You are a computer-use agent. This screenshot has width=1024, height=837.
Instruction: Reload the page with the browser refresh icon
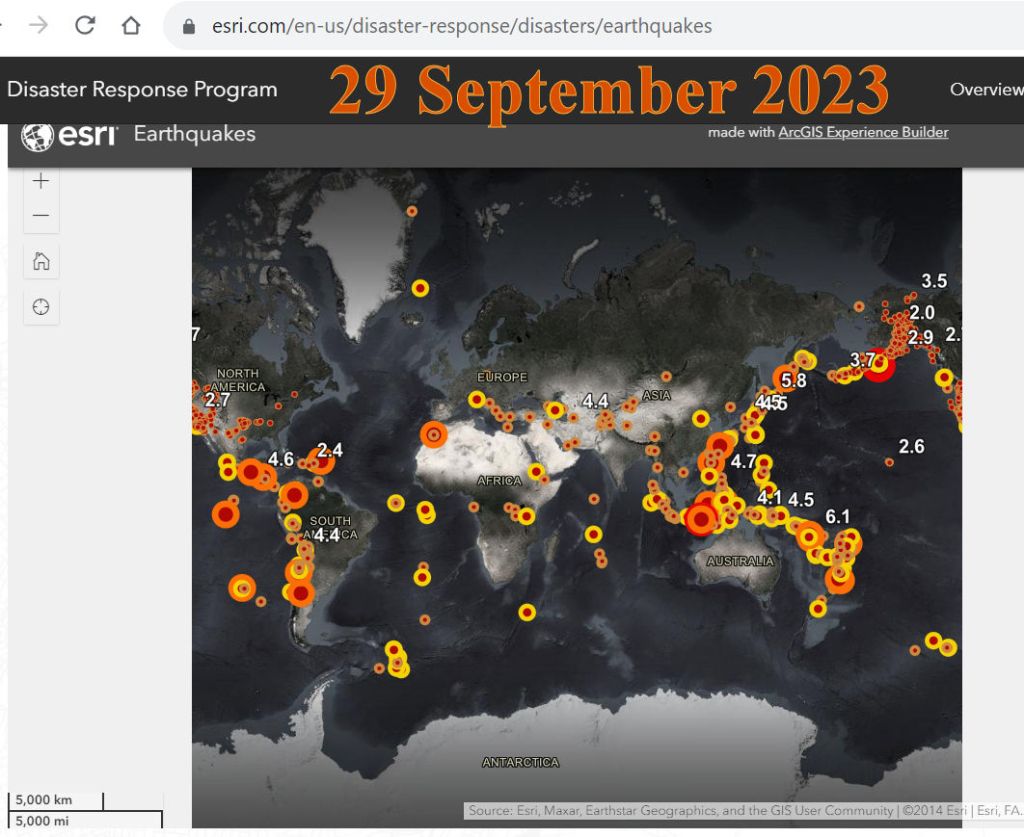(x=85, y=26)
